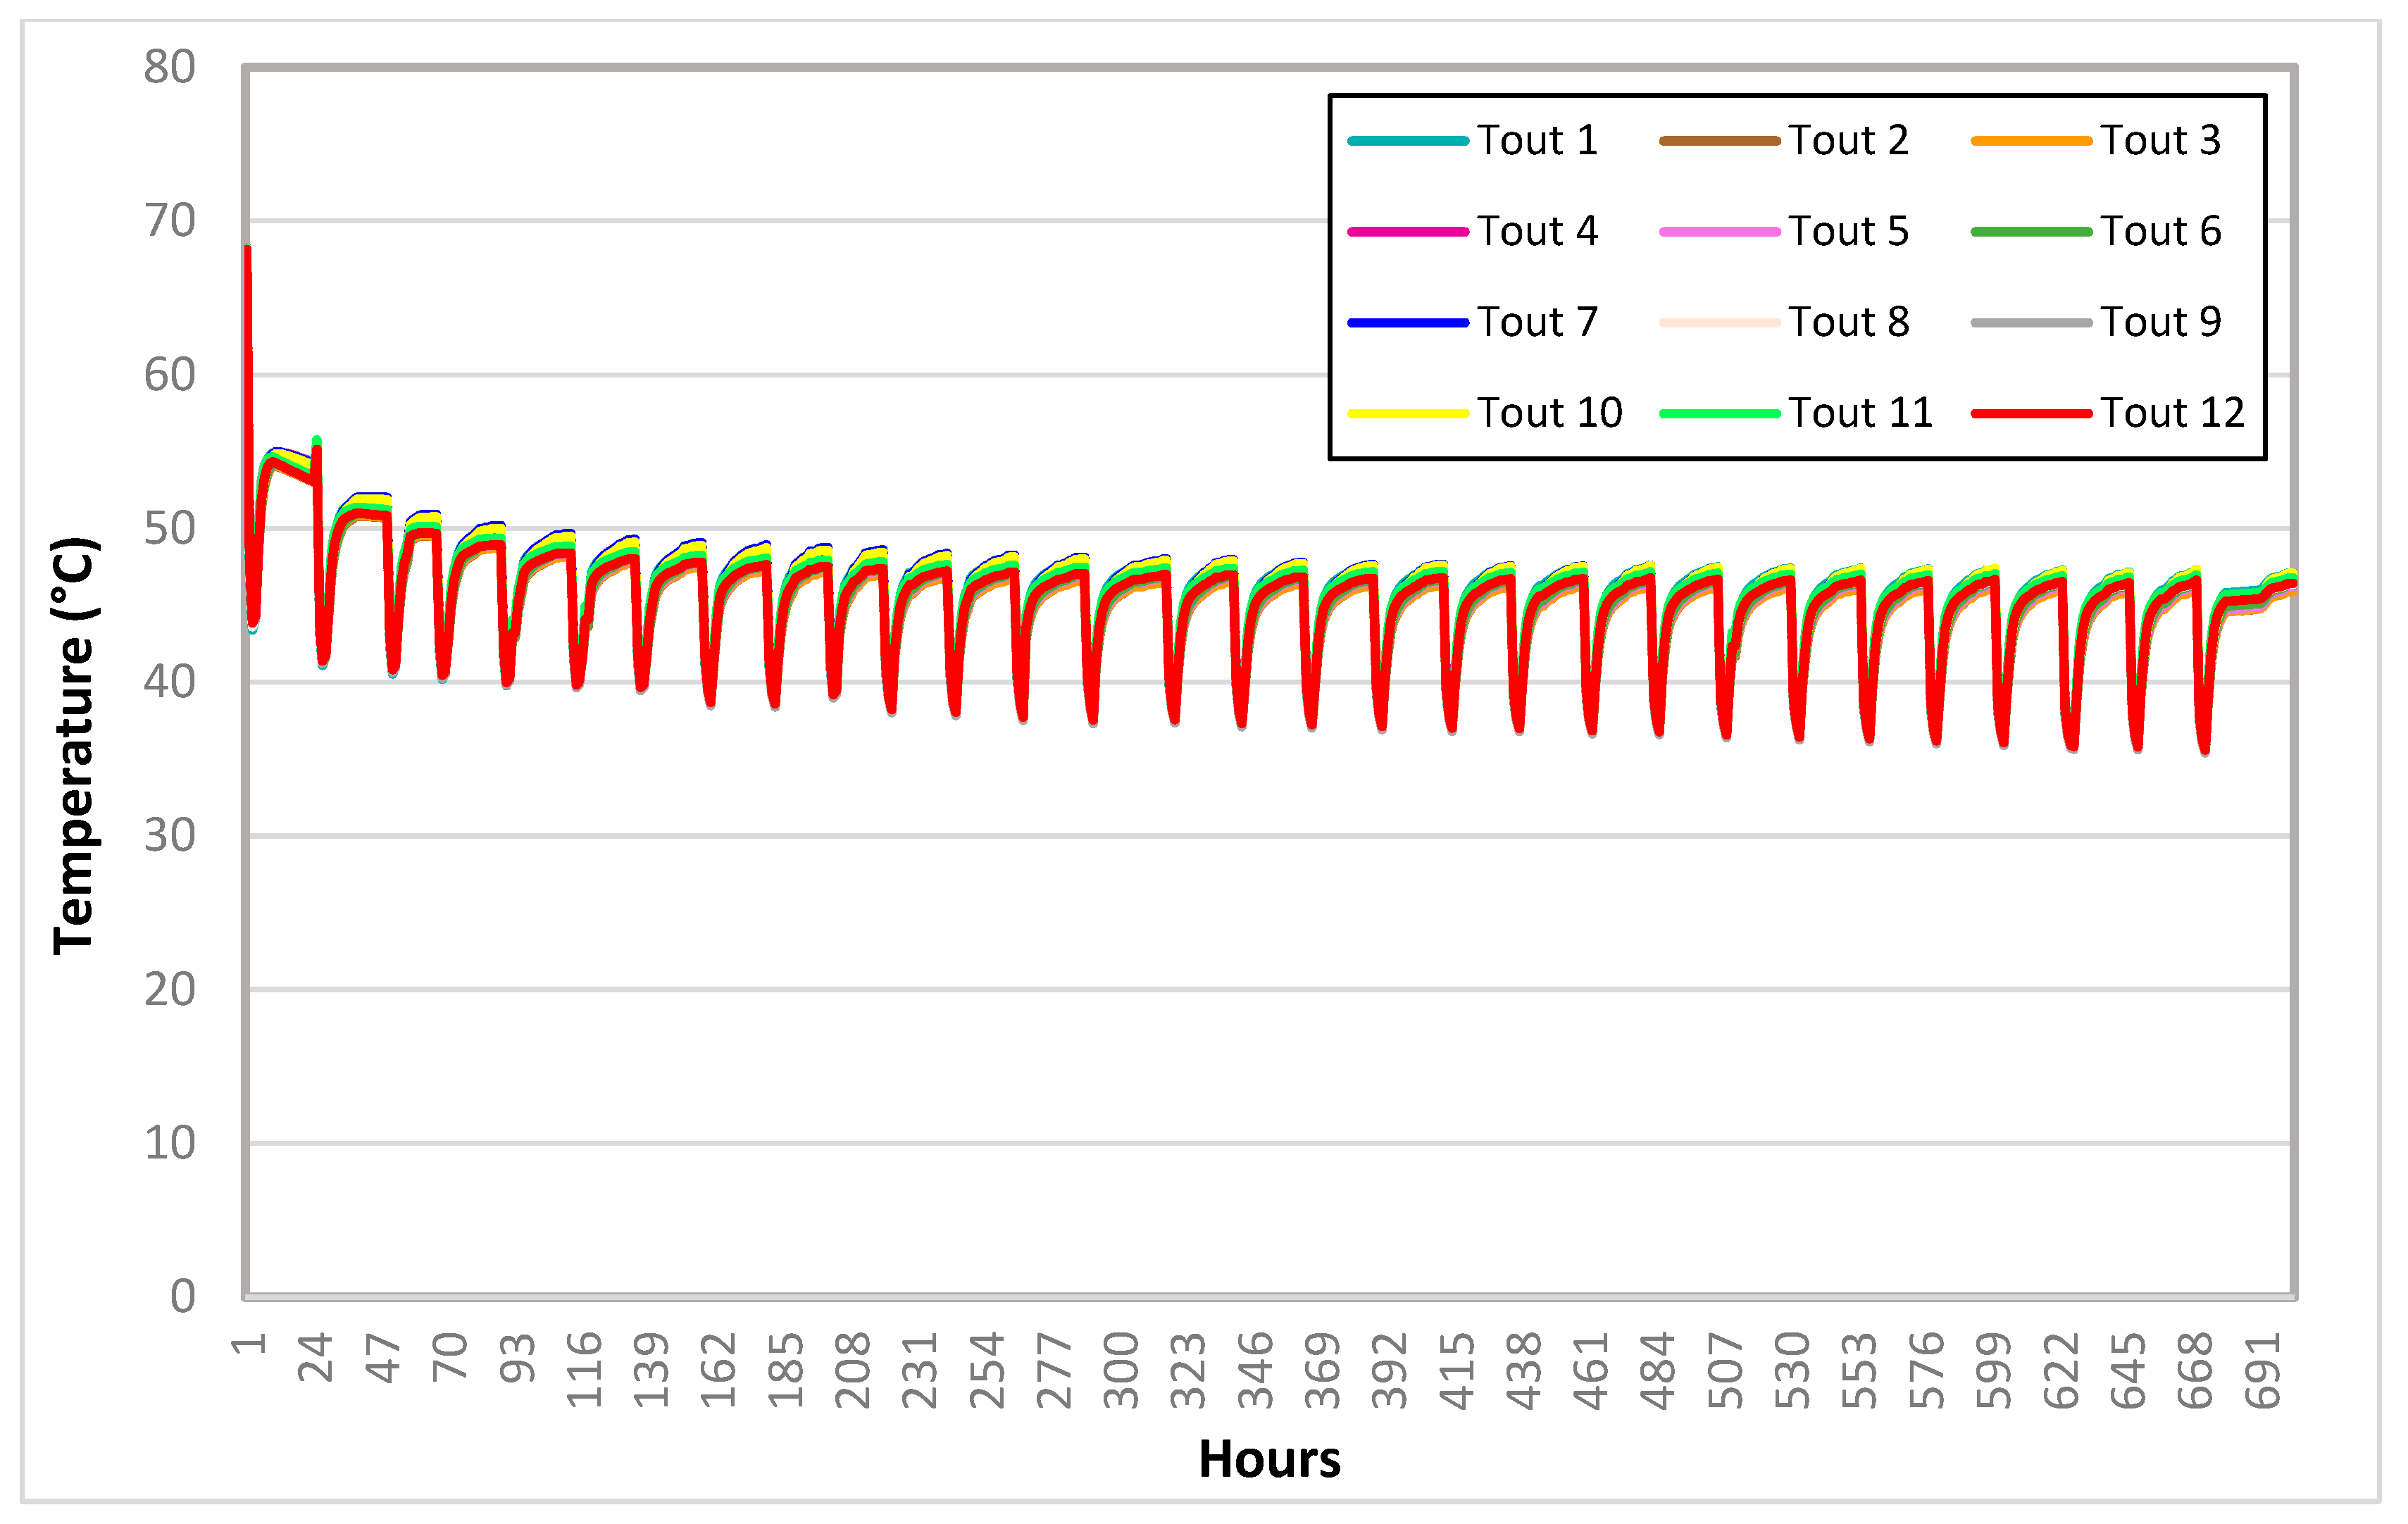Click the 346 tick on hours axis
This screenshot has width=2408, height=1524.
[x=1256, y=1371]
